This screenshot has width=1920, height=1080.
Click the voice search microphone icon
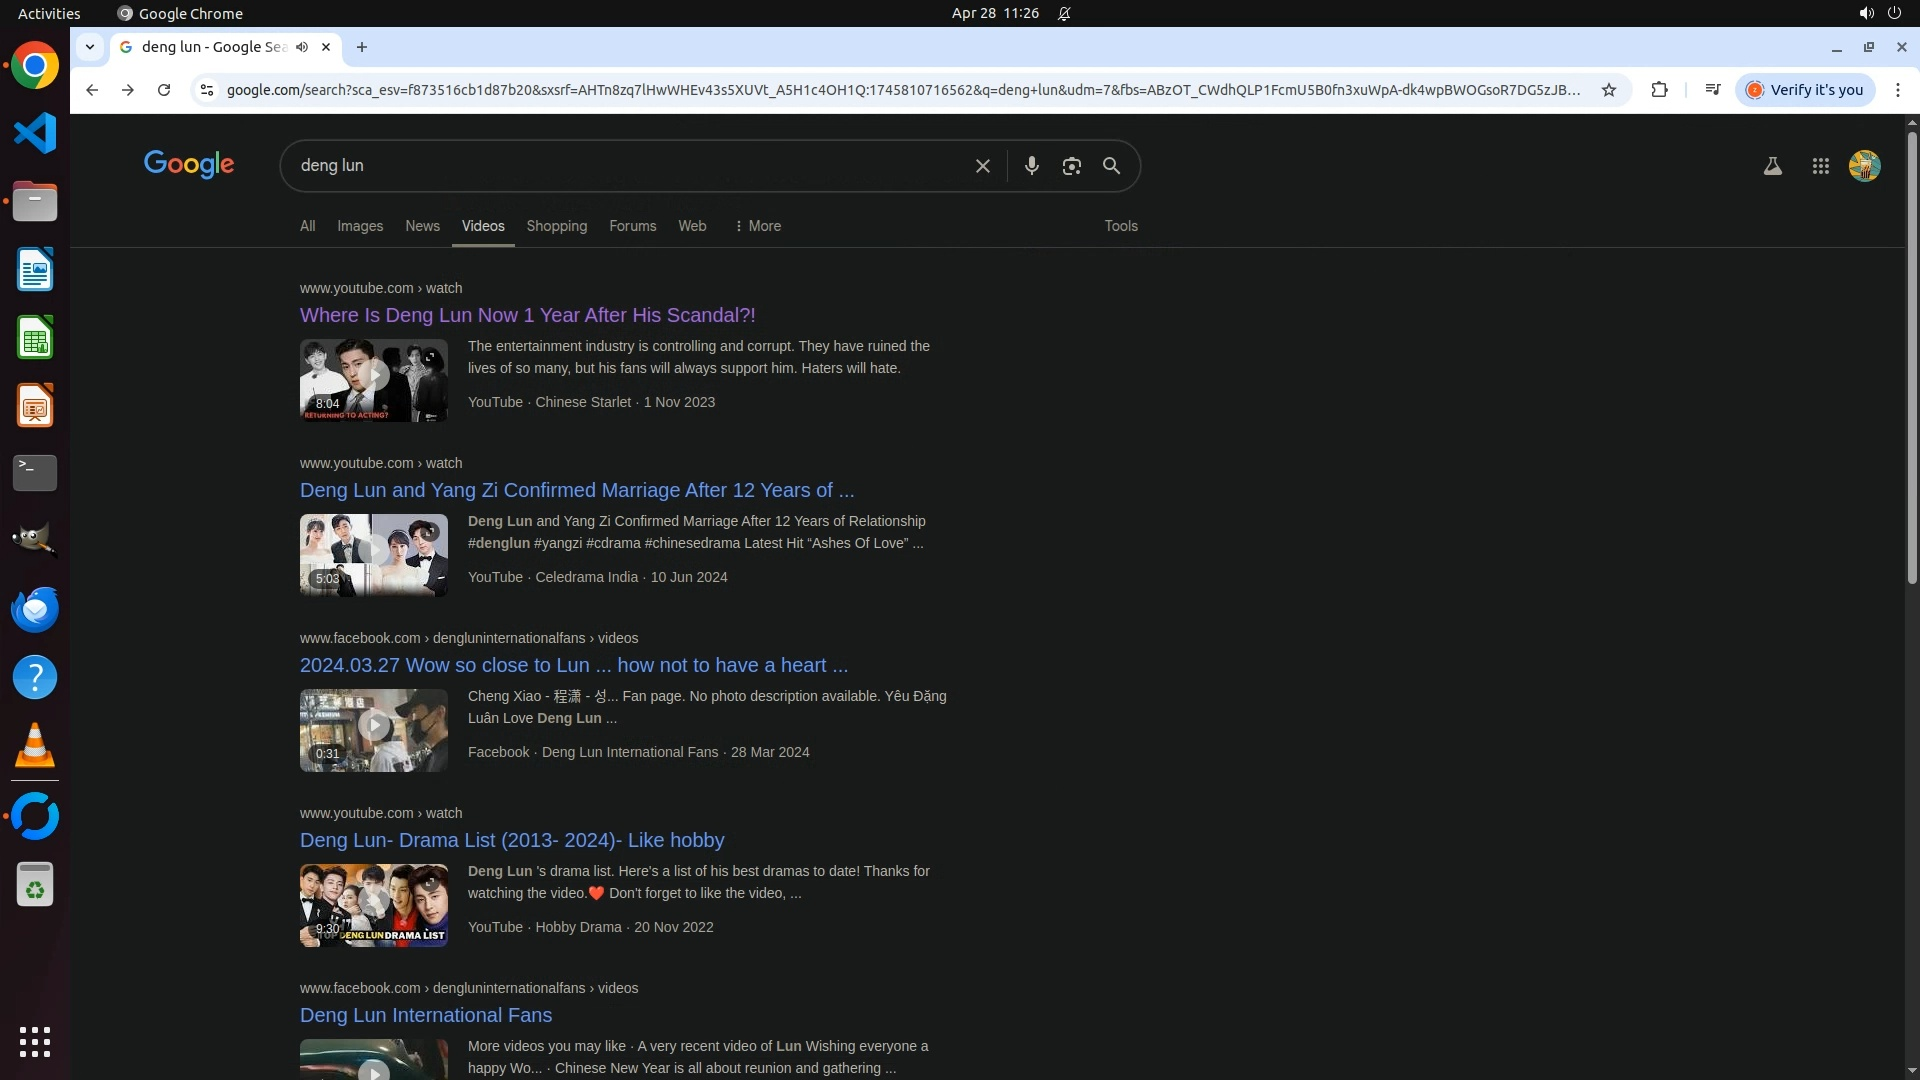pyautogui.click(x=1031, y=166)
